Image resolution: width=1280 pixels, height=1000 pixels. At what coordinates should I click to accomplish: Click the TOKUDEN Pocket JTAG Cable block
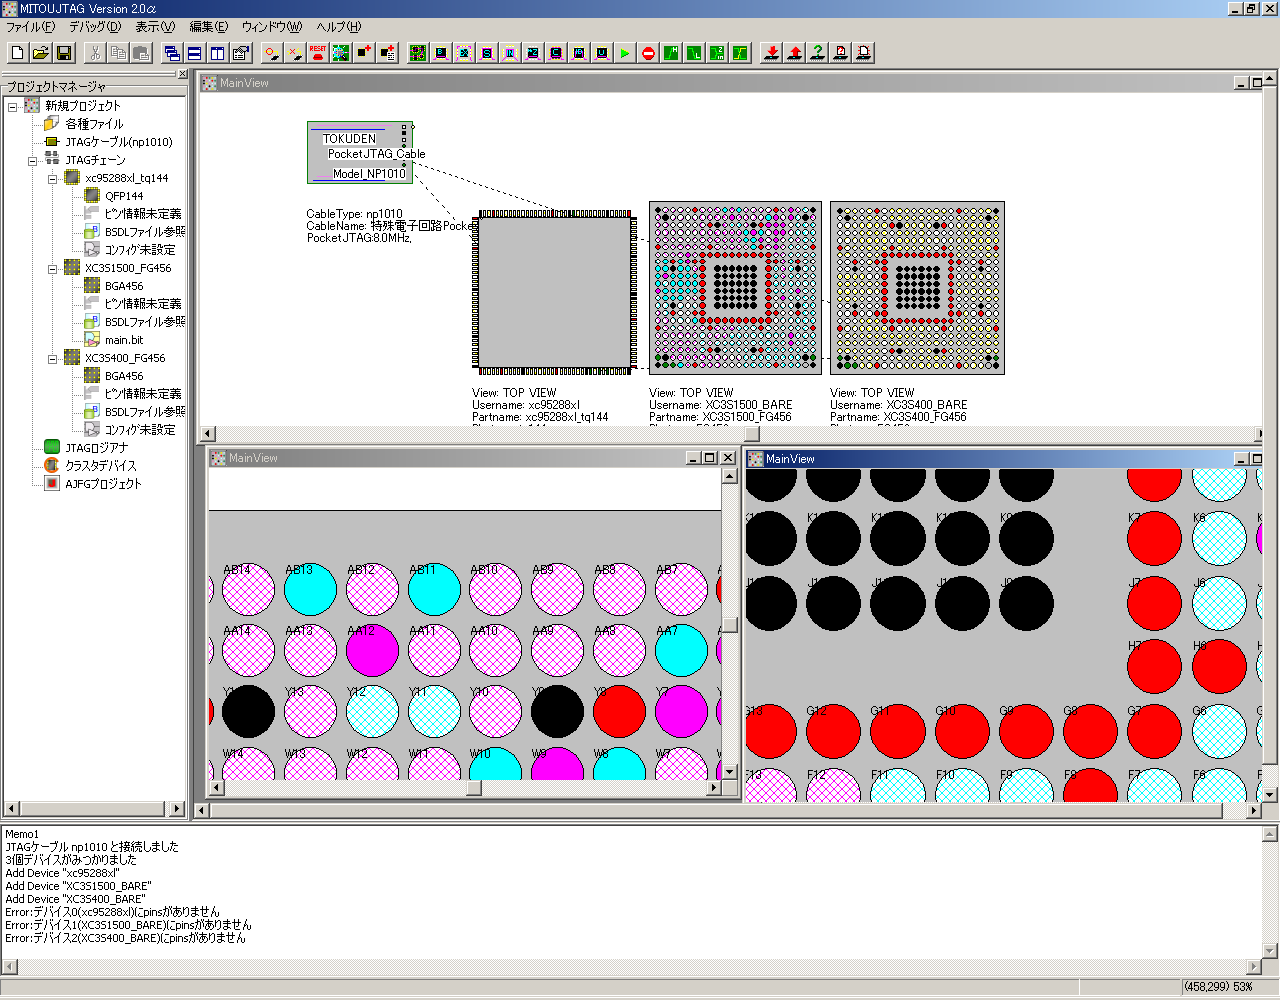[359, 152]
